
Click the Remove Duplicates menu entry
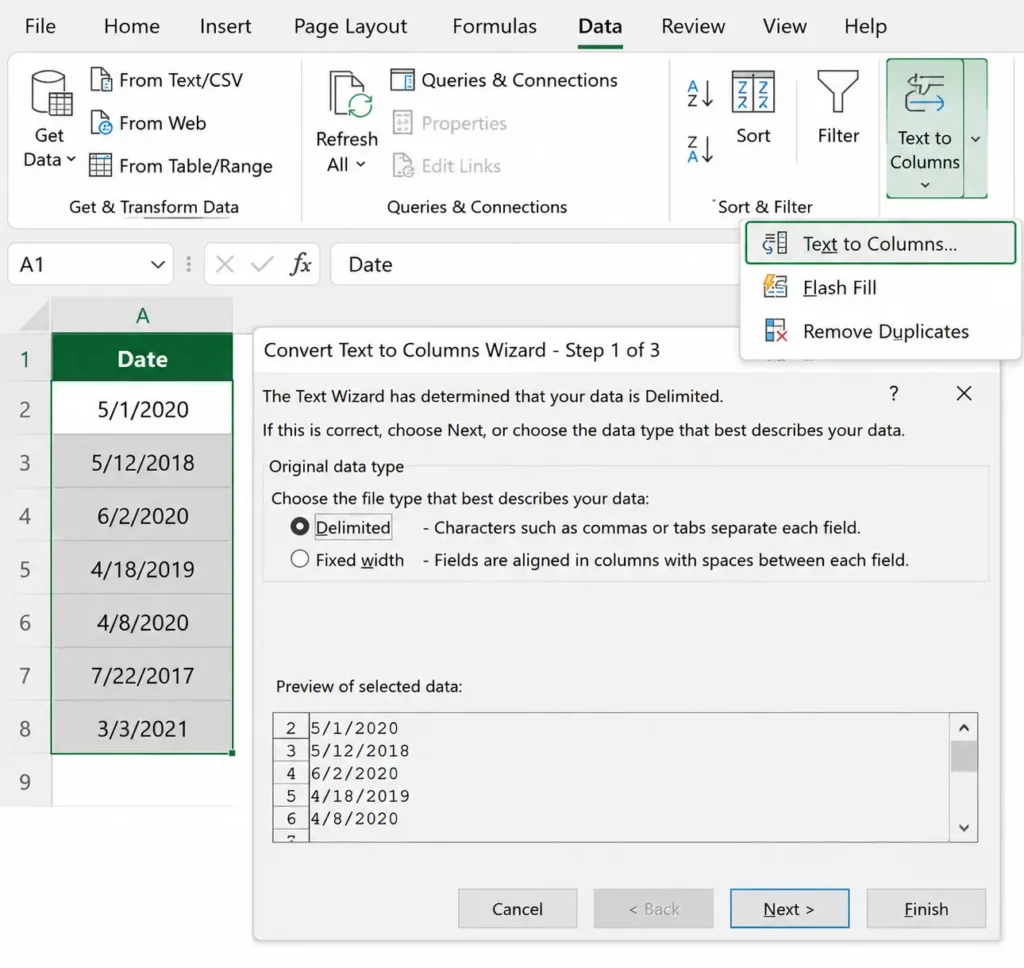tap(880, 331)
